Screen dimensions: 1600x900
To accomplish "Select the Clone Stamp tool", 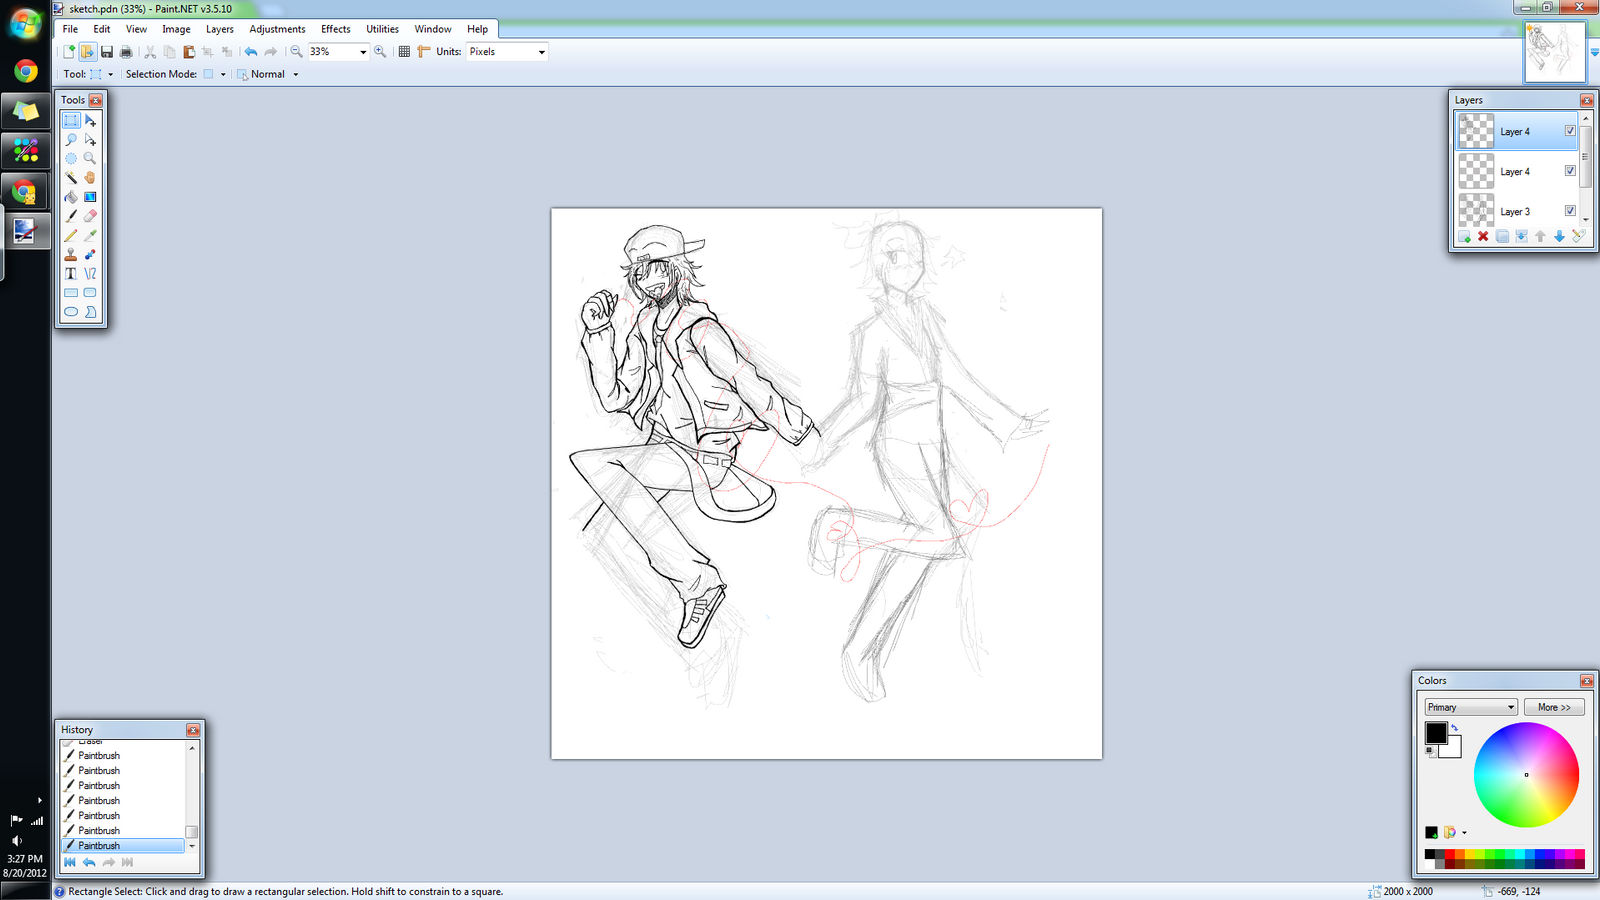I will tap(71, 254).
